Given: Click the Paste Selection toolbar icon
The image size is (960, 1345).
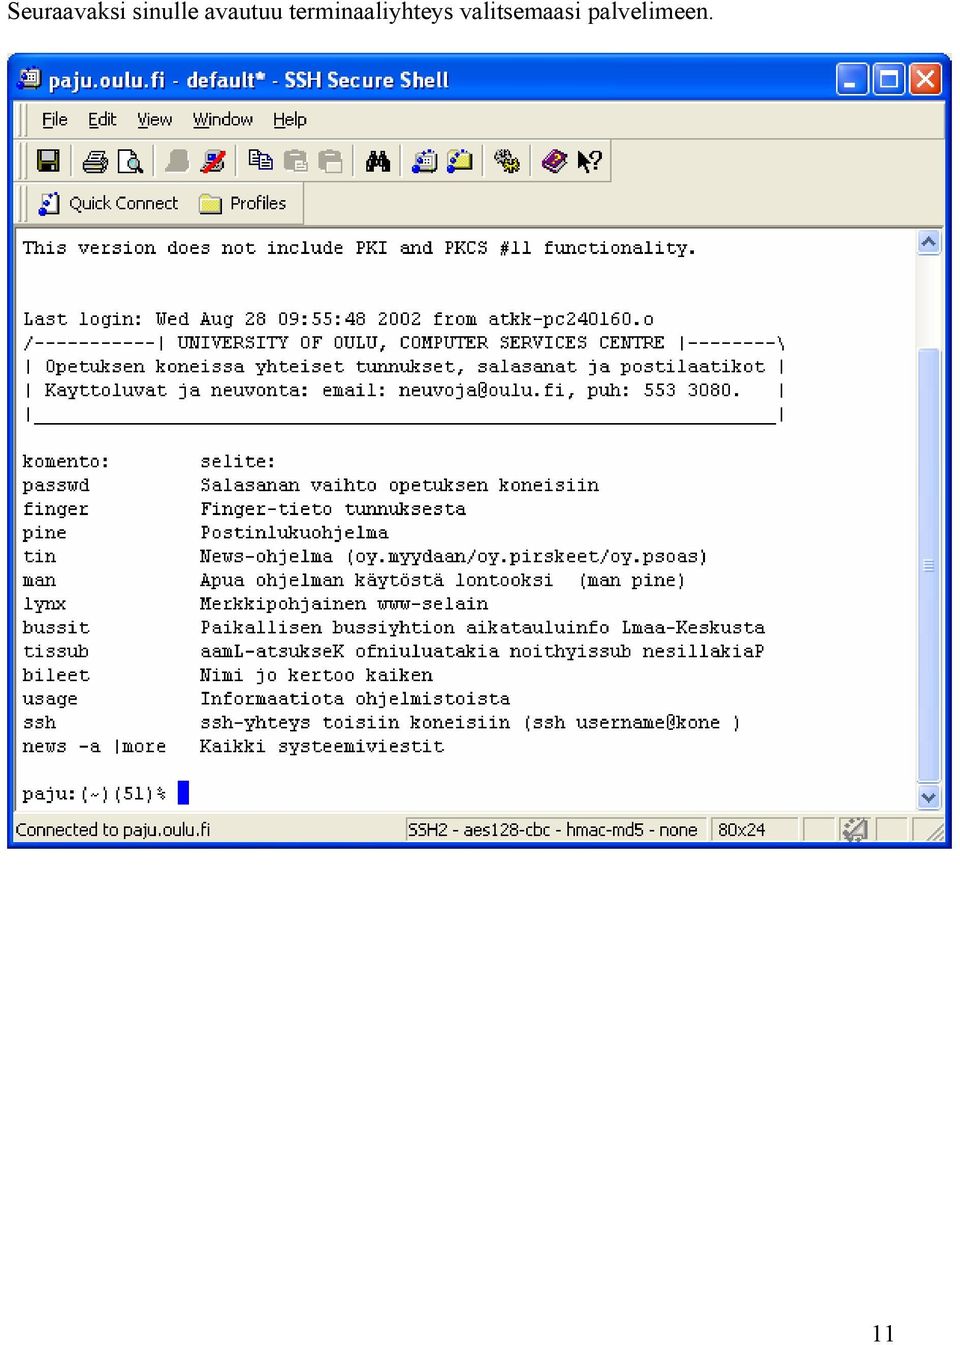Looking at the screenshot, I should (331, 161).
